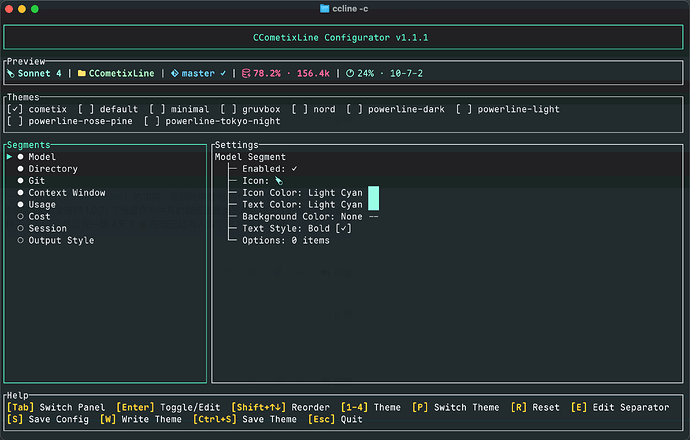
Task: Check the powerline-dark theme checkbox
Action: click(354, 109)
